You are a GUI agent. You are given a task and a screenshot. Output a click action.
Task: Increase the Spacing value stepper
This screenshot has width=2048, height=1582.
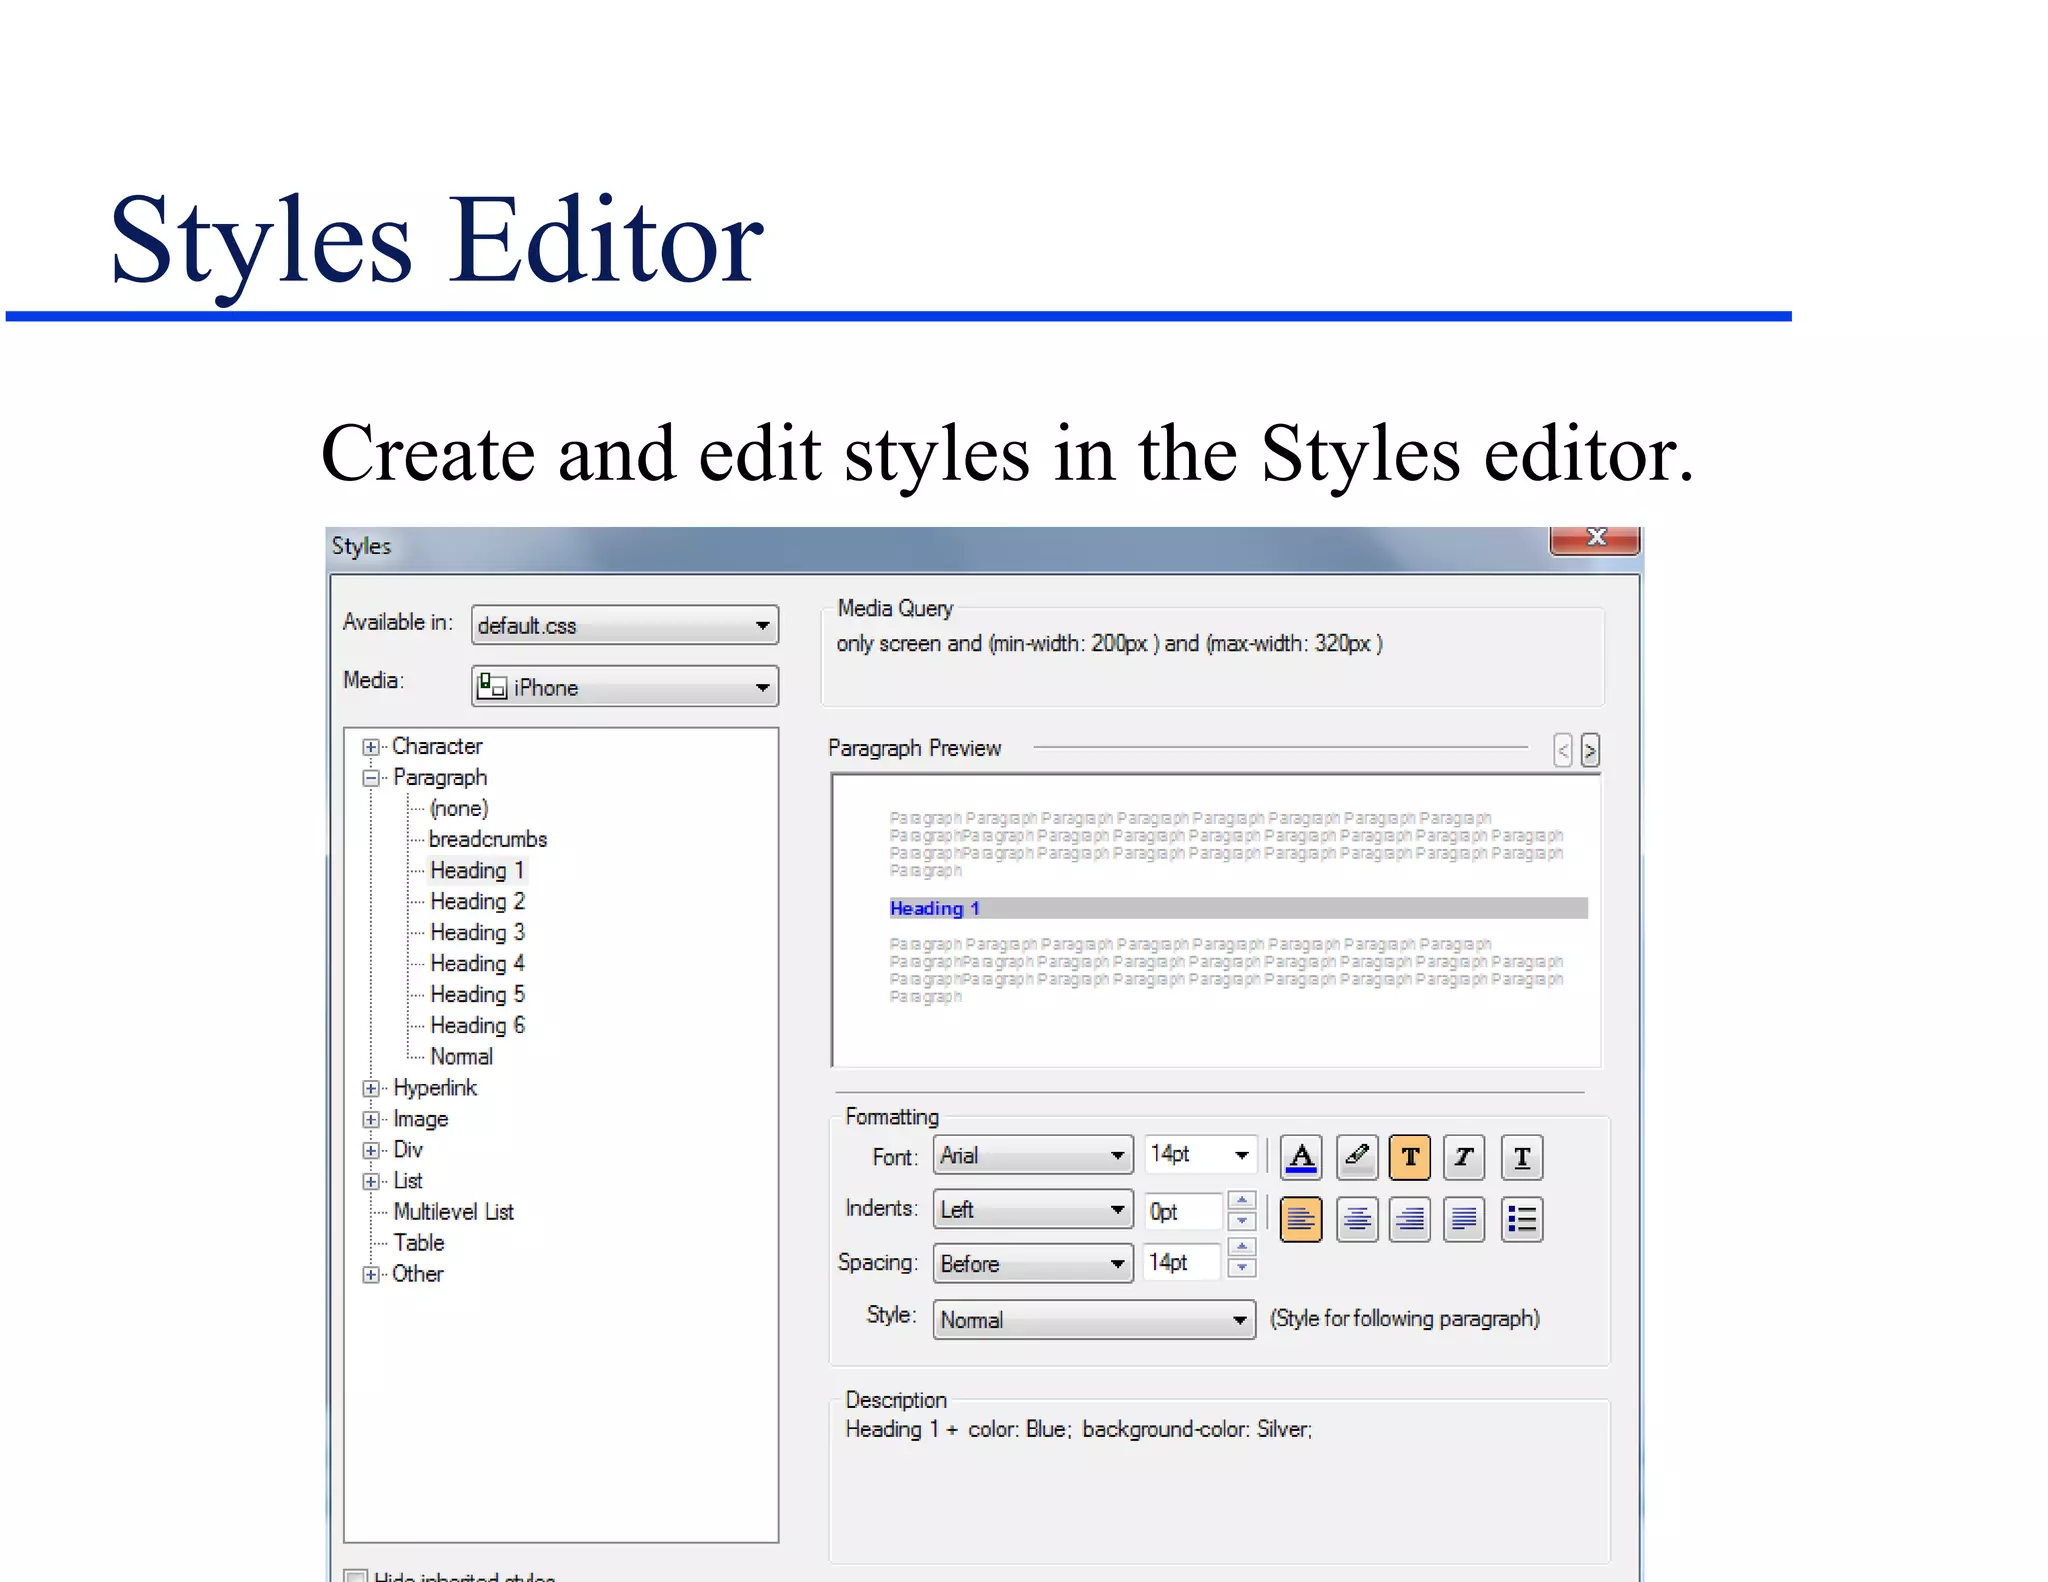click(x=1241, y=1247)
